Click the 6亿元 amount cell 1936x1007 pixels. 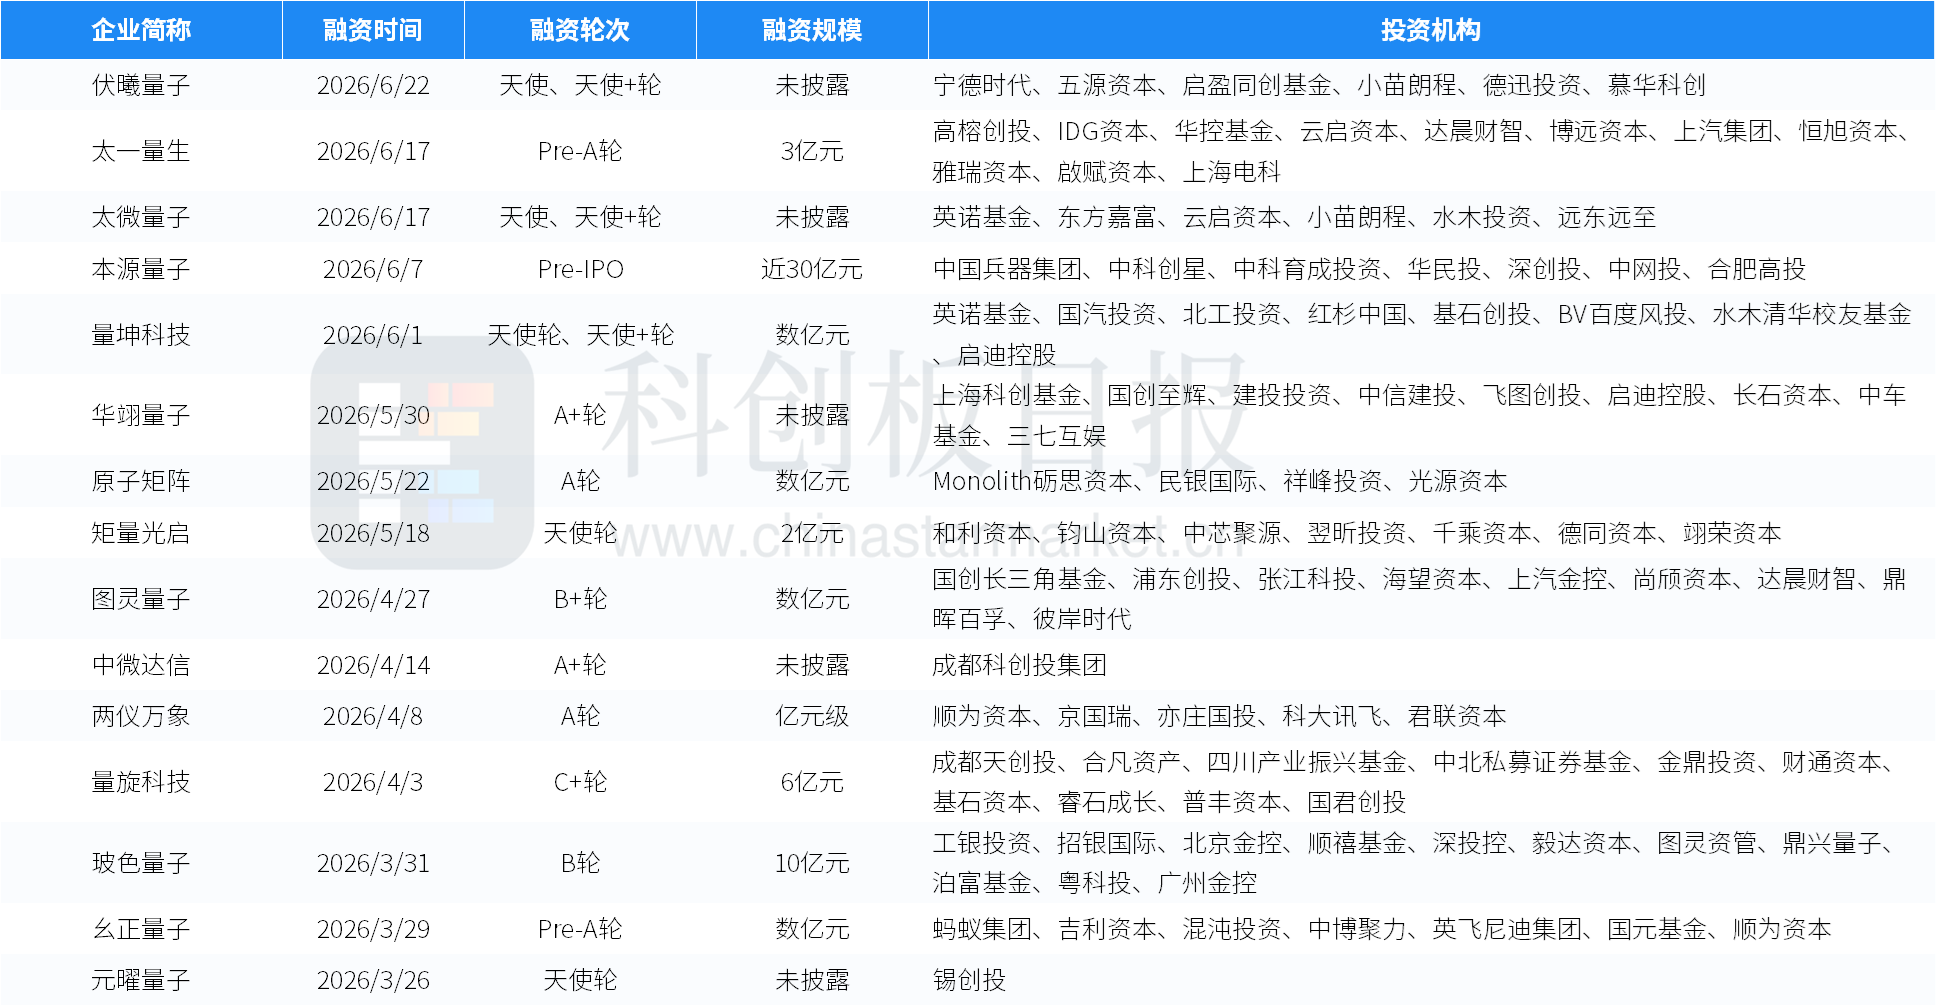[812, 782]
